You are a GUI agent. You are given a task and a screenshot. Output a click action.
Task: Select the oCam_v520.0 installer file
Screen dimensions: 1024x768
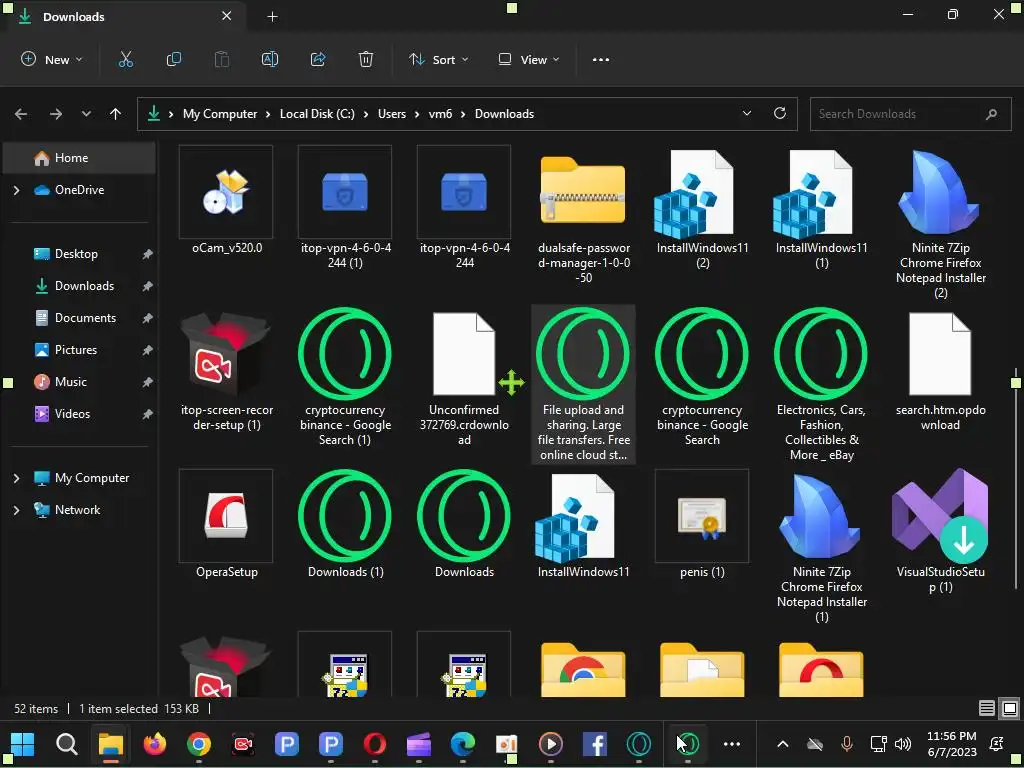click(x=226, y=201)
